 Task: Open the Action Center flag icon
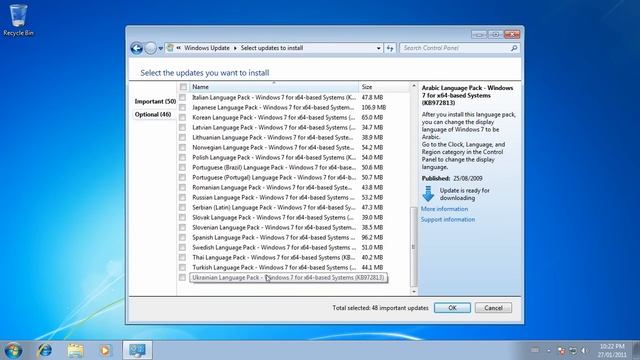point(562,351)
